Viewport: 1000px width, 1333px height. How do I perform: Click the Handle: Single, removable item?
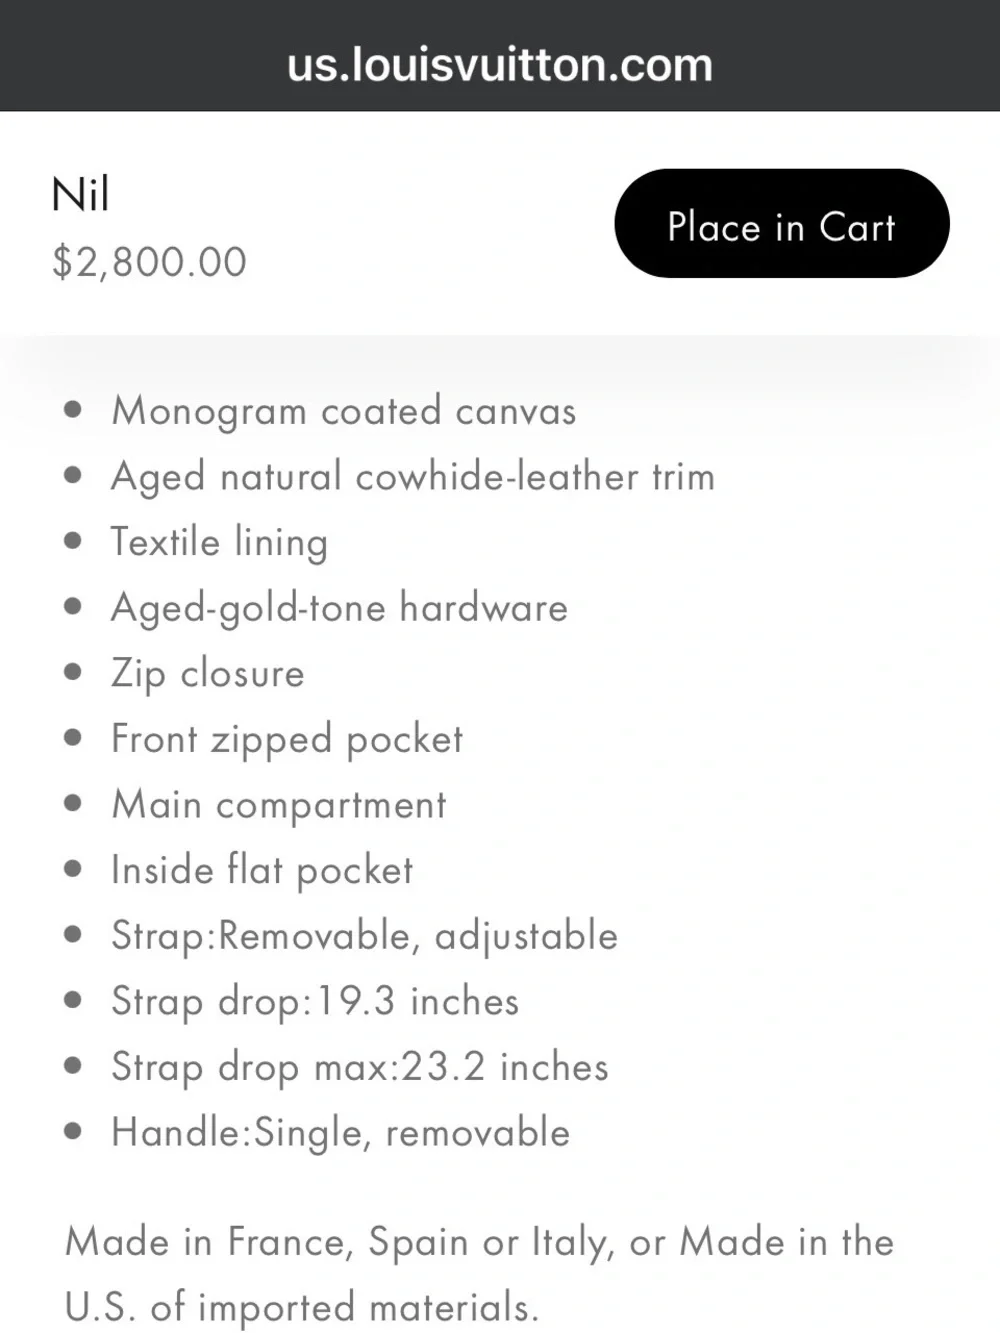(340, 1134)
